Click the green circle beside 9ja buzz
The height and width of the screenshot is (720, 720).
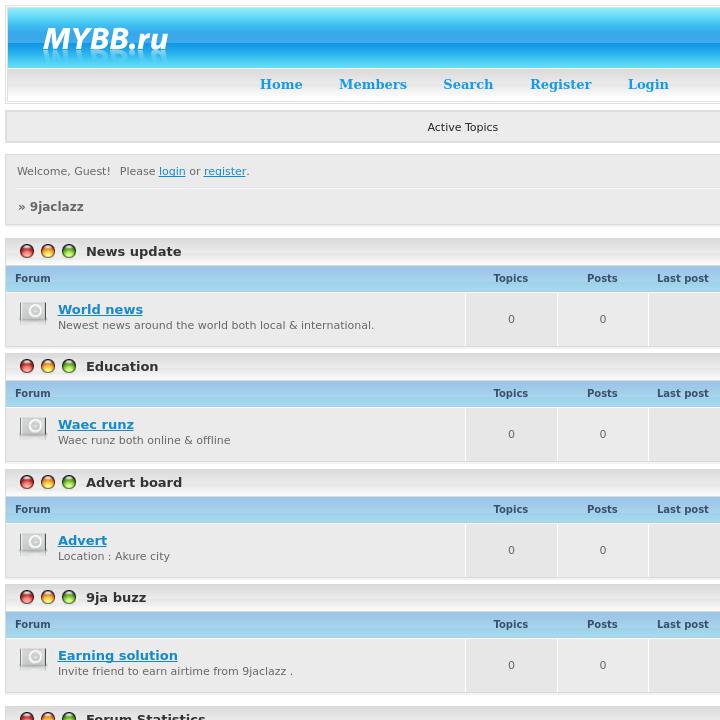coord(69,598)
